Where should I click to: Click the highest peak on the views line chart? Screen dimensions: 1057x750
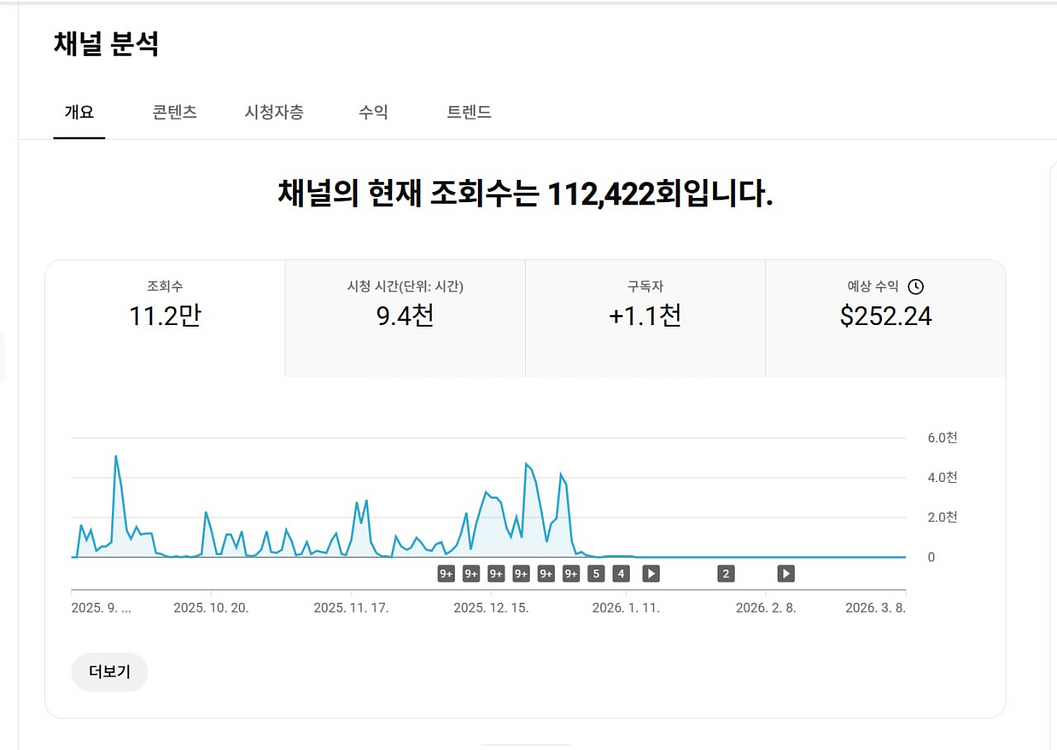[x=116, y=457]
